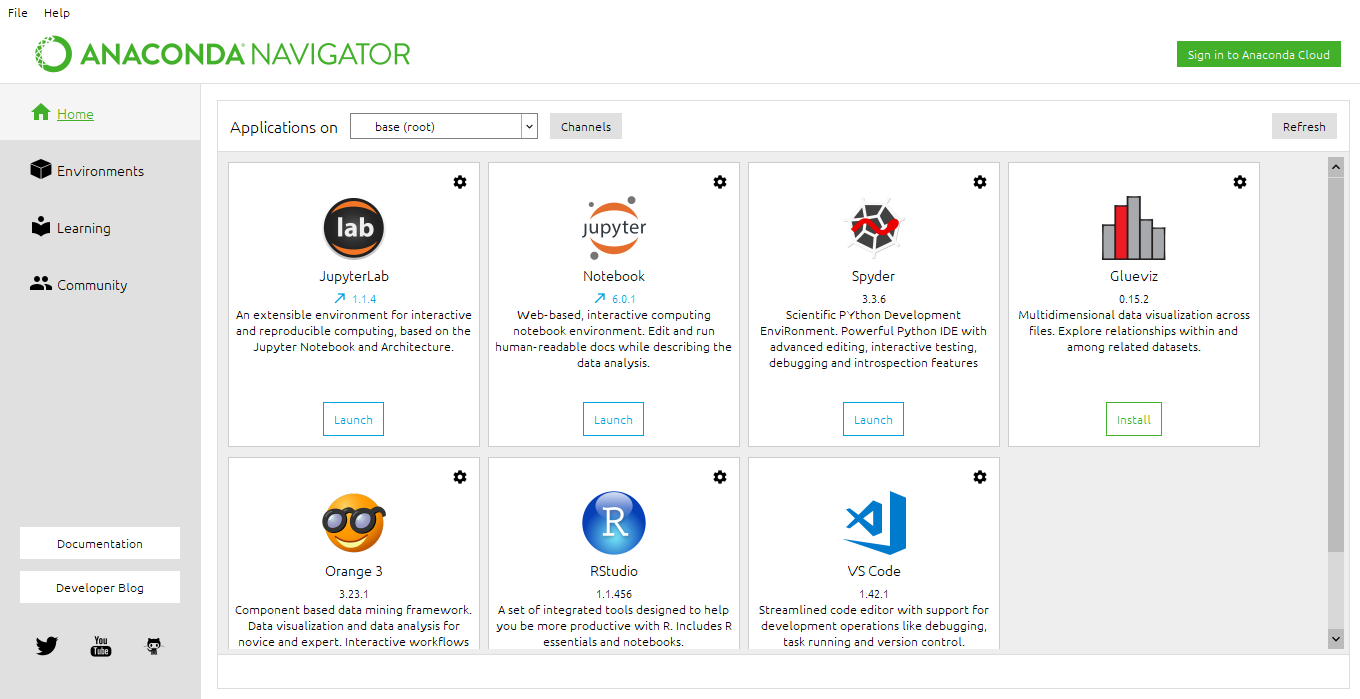
Task: Launch Jupyter Notebook
Action: click(613, 419)
